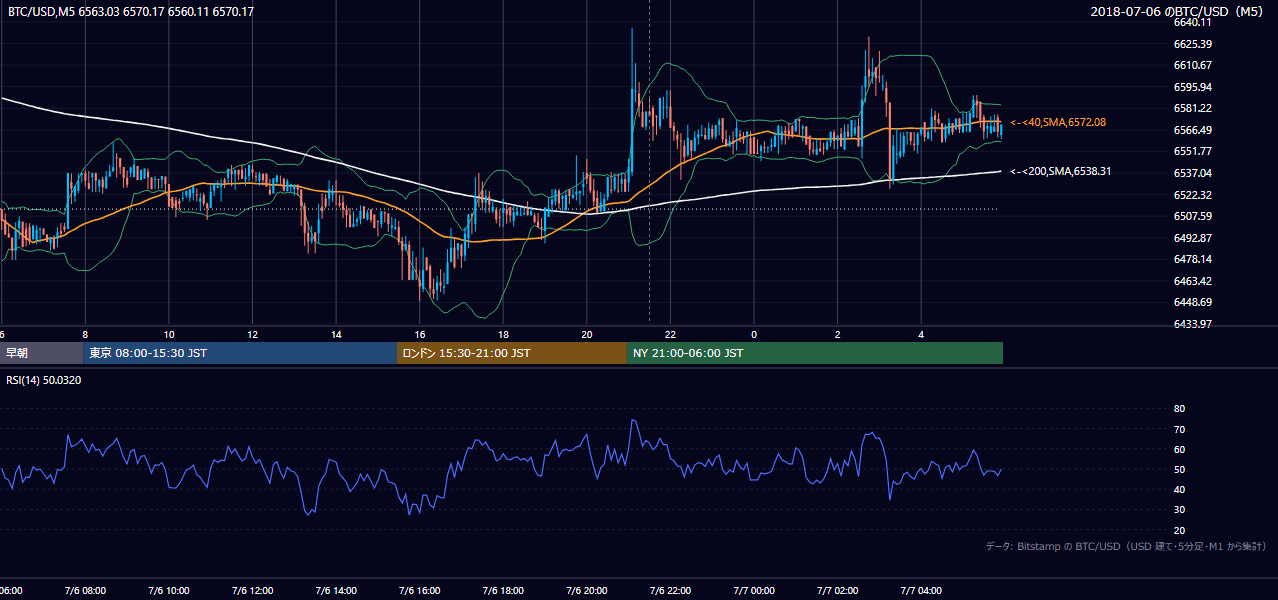
Task: Click RSI scale value 50
Action: 1179,469
